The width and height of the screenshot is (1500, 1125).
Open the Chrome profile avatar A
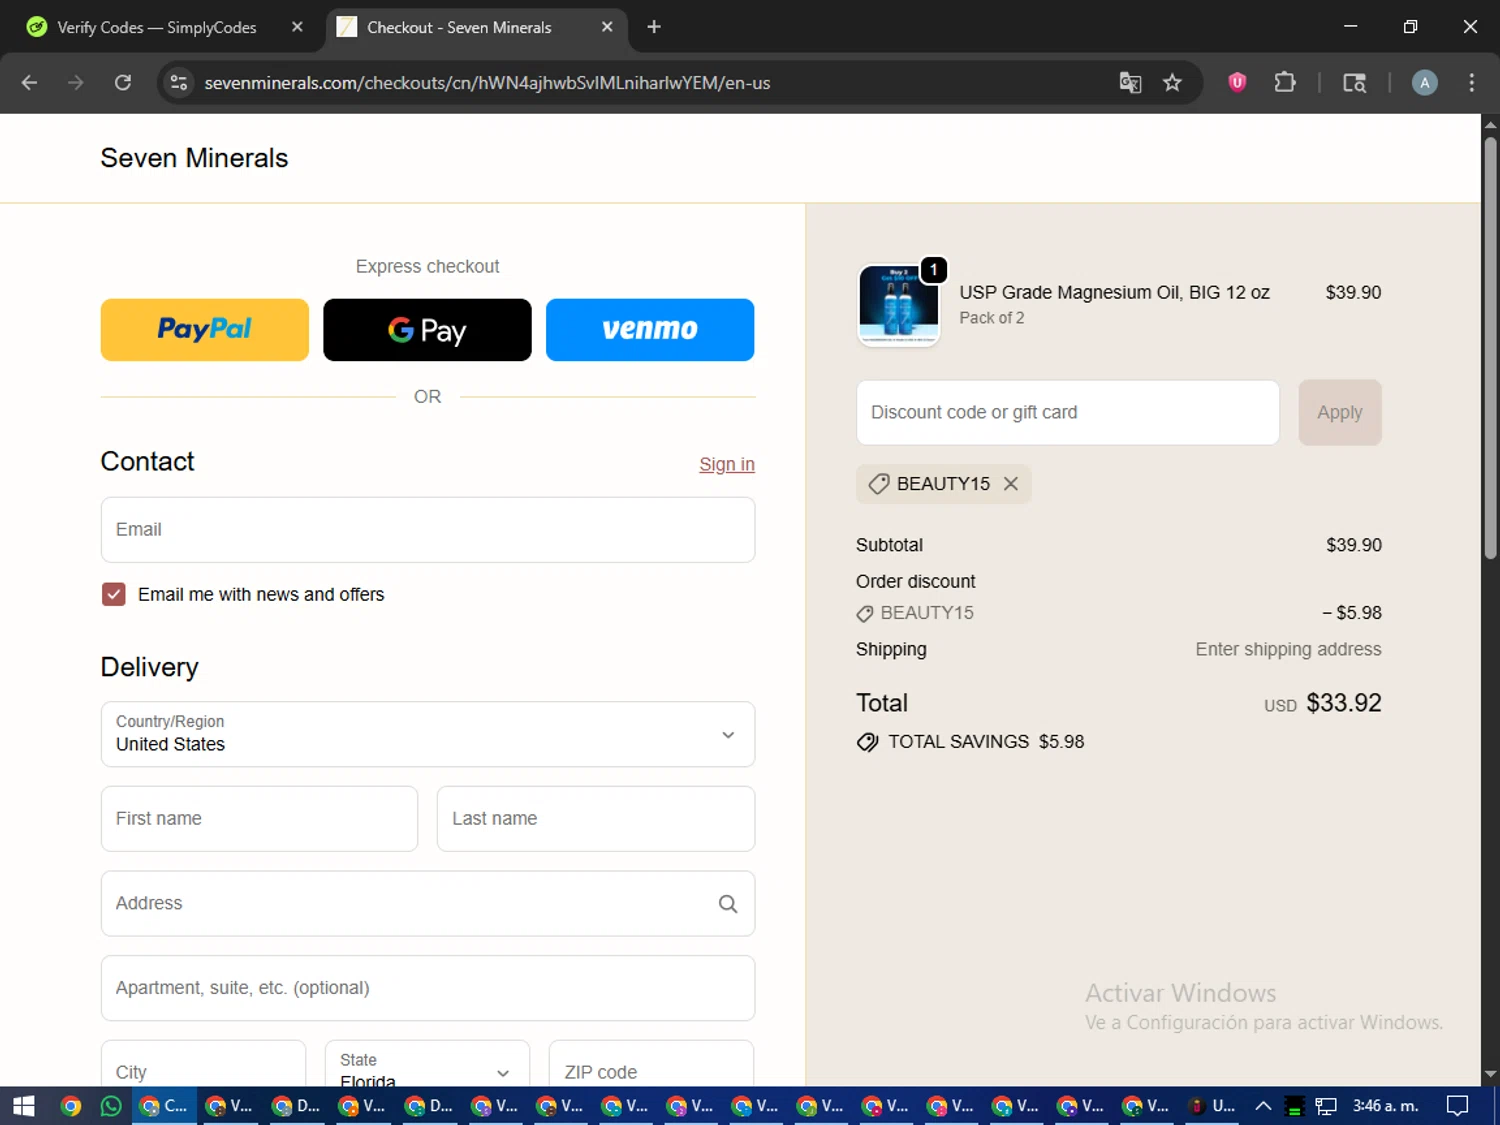(x=1424, y=83)
